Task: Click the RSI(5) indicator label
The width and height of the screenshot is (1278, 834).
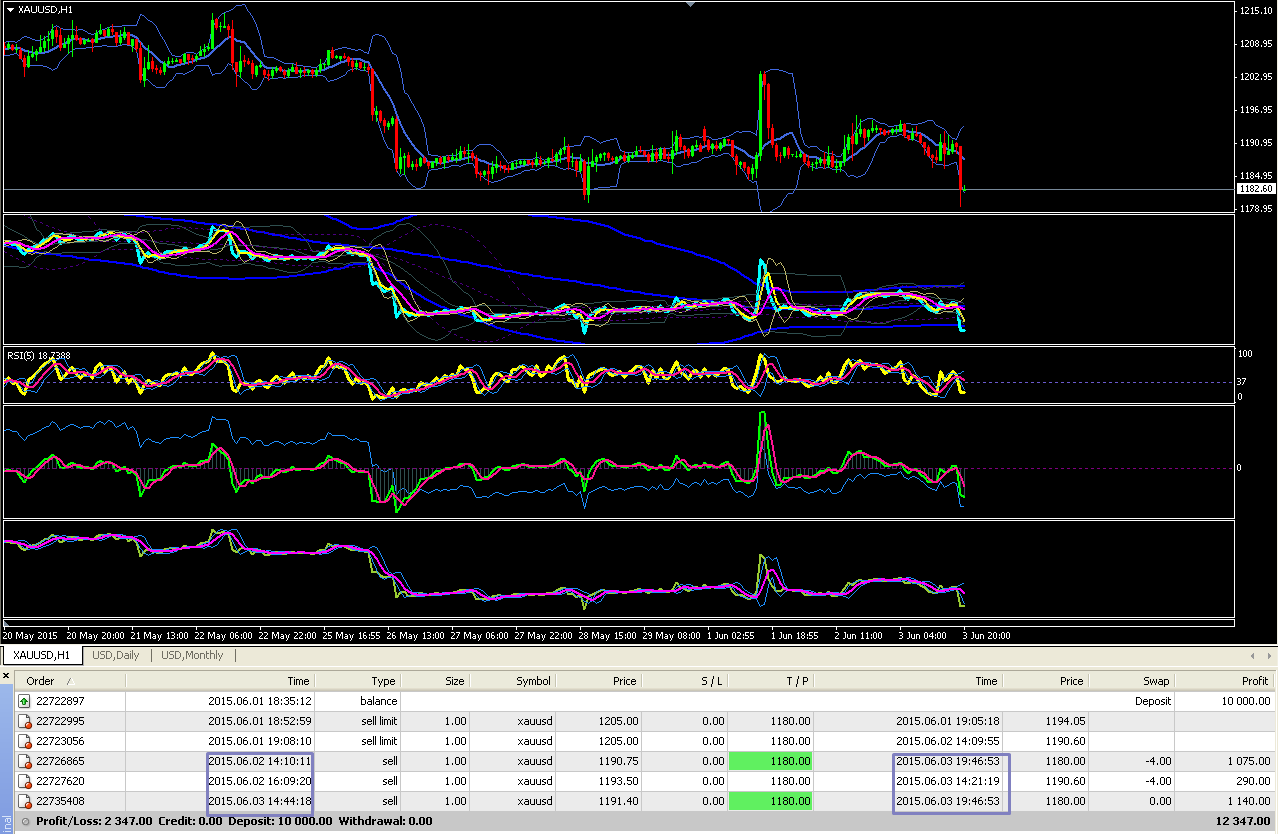Action: [39, 355]
